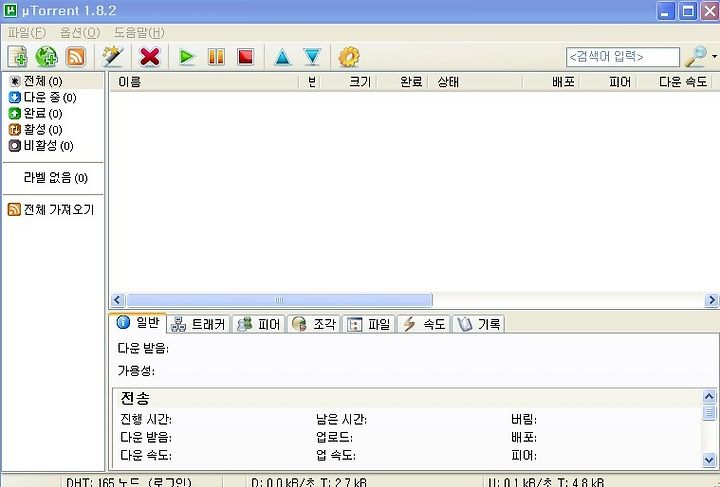The height and width of the screenshot is (487, 720).
Task: Sort by 크기 column header
Action: [x=349, y=82]
